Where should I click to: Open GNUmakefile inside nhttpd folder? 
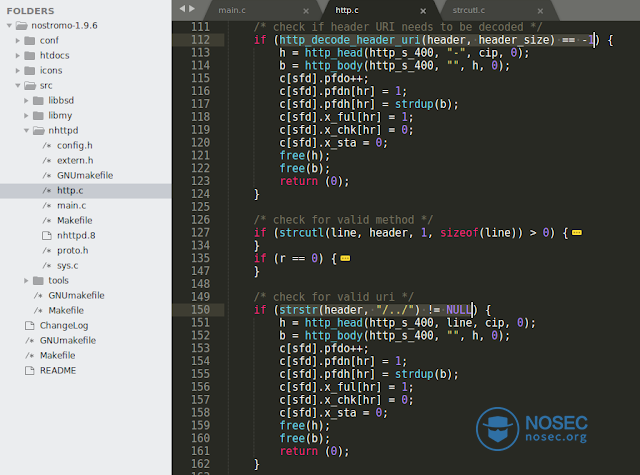tap(85, 175)
